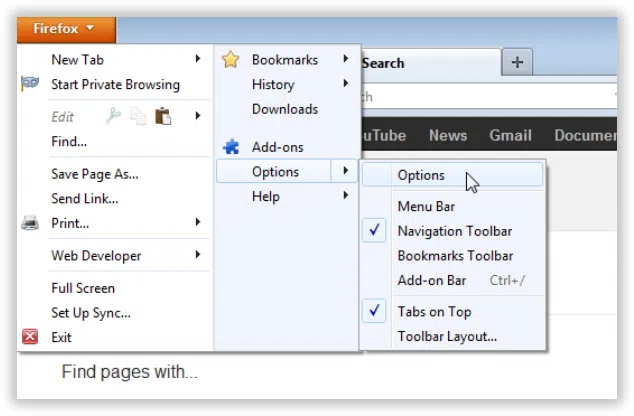Open the News link in black bar
This screenshot has width=634, height=416.
coord(448,135)
